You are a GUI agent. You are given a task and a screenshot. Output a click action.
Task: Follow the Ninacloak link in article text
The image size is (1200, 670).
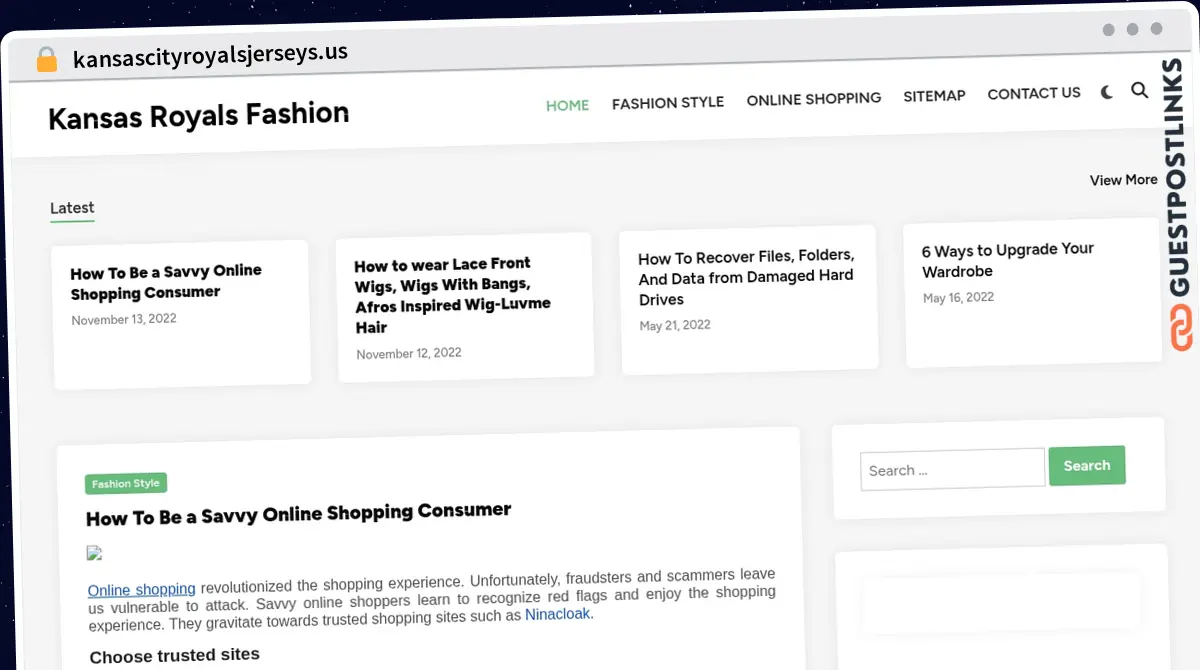(x=558, y=615)
